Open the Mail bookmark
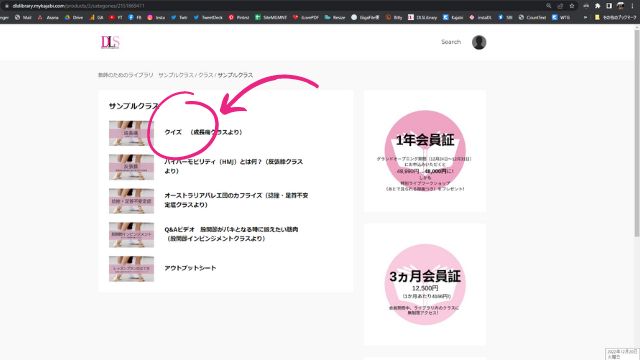Viewport: 640px width, 360px height. [23, 18]
